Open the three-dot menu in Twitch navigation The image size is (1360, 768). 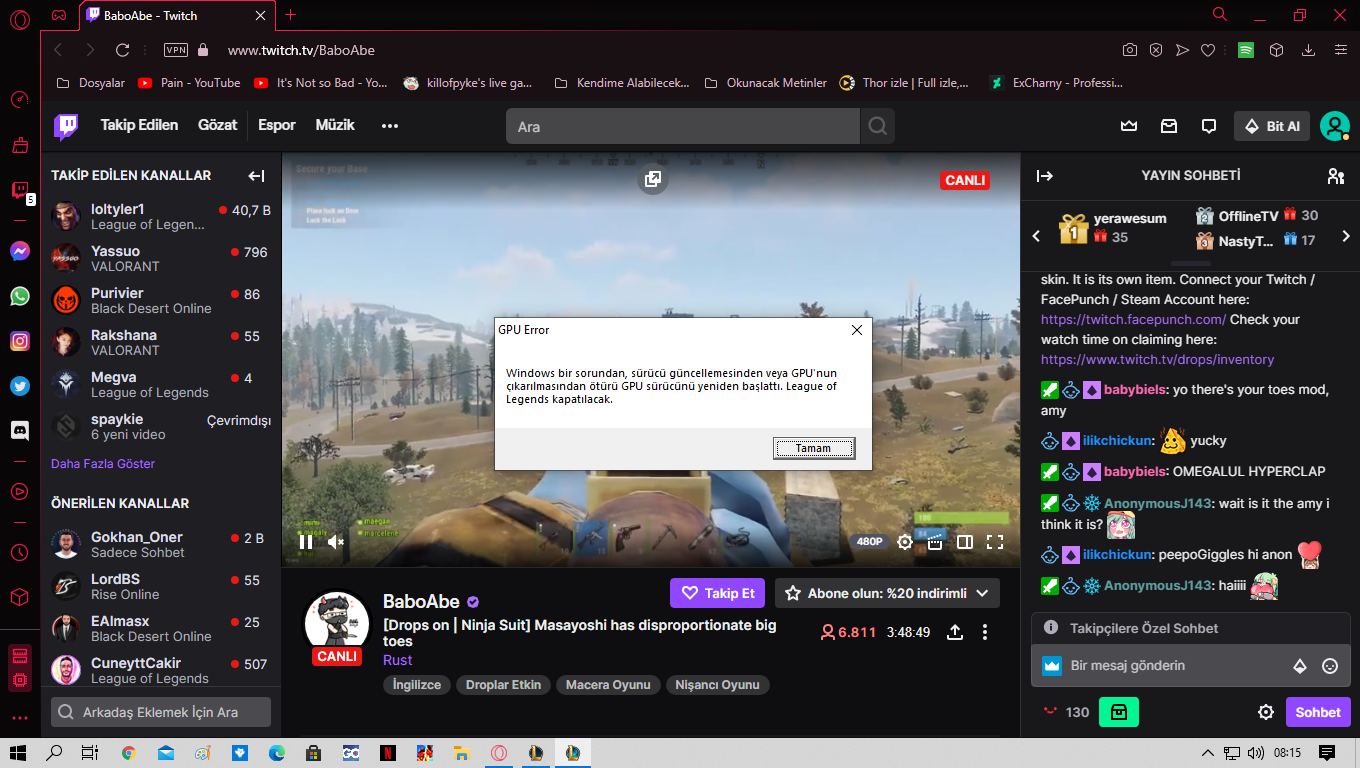pos(390,126)
